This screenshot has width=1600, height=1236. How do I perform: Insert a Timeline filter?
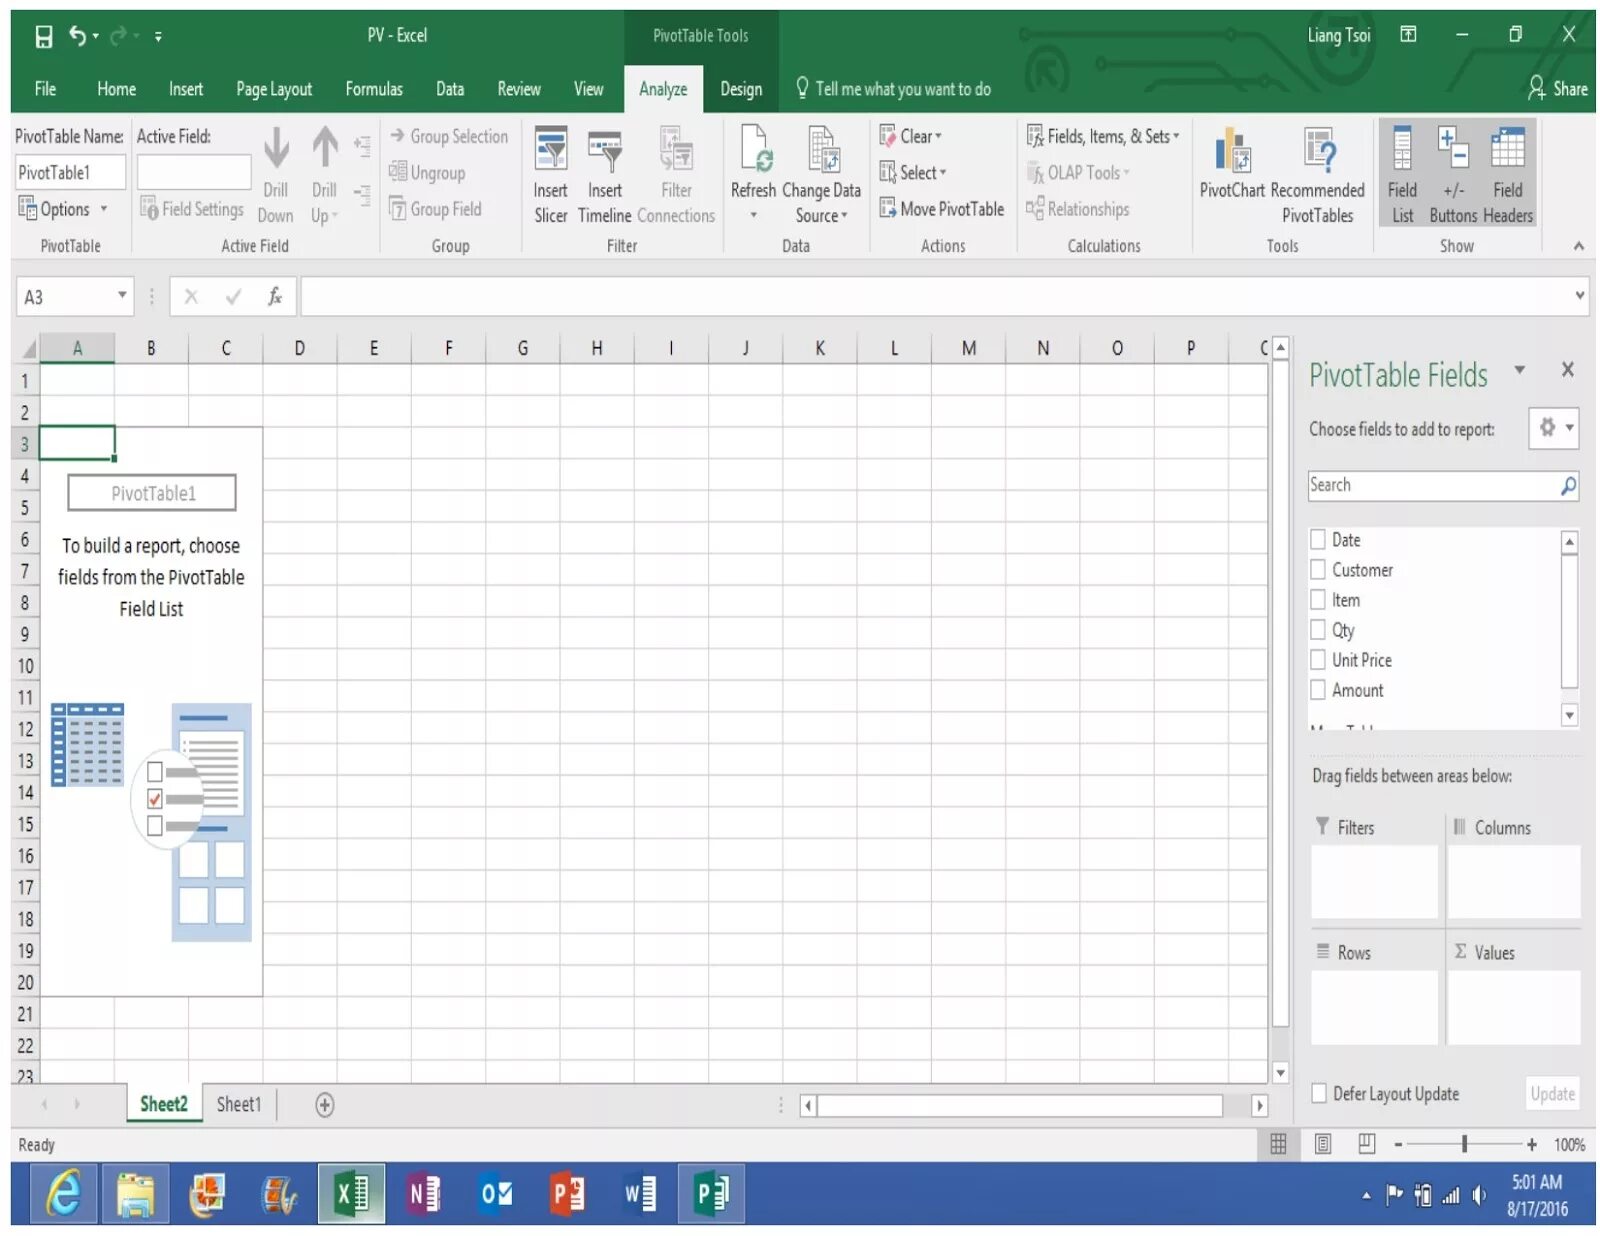click(x=604, y=176)
